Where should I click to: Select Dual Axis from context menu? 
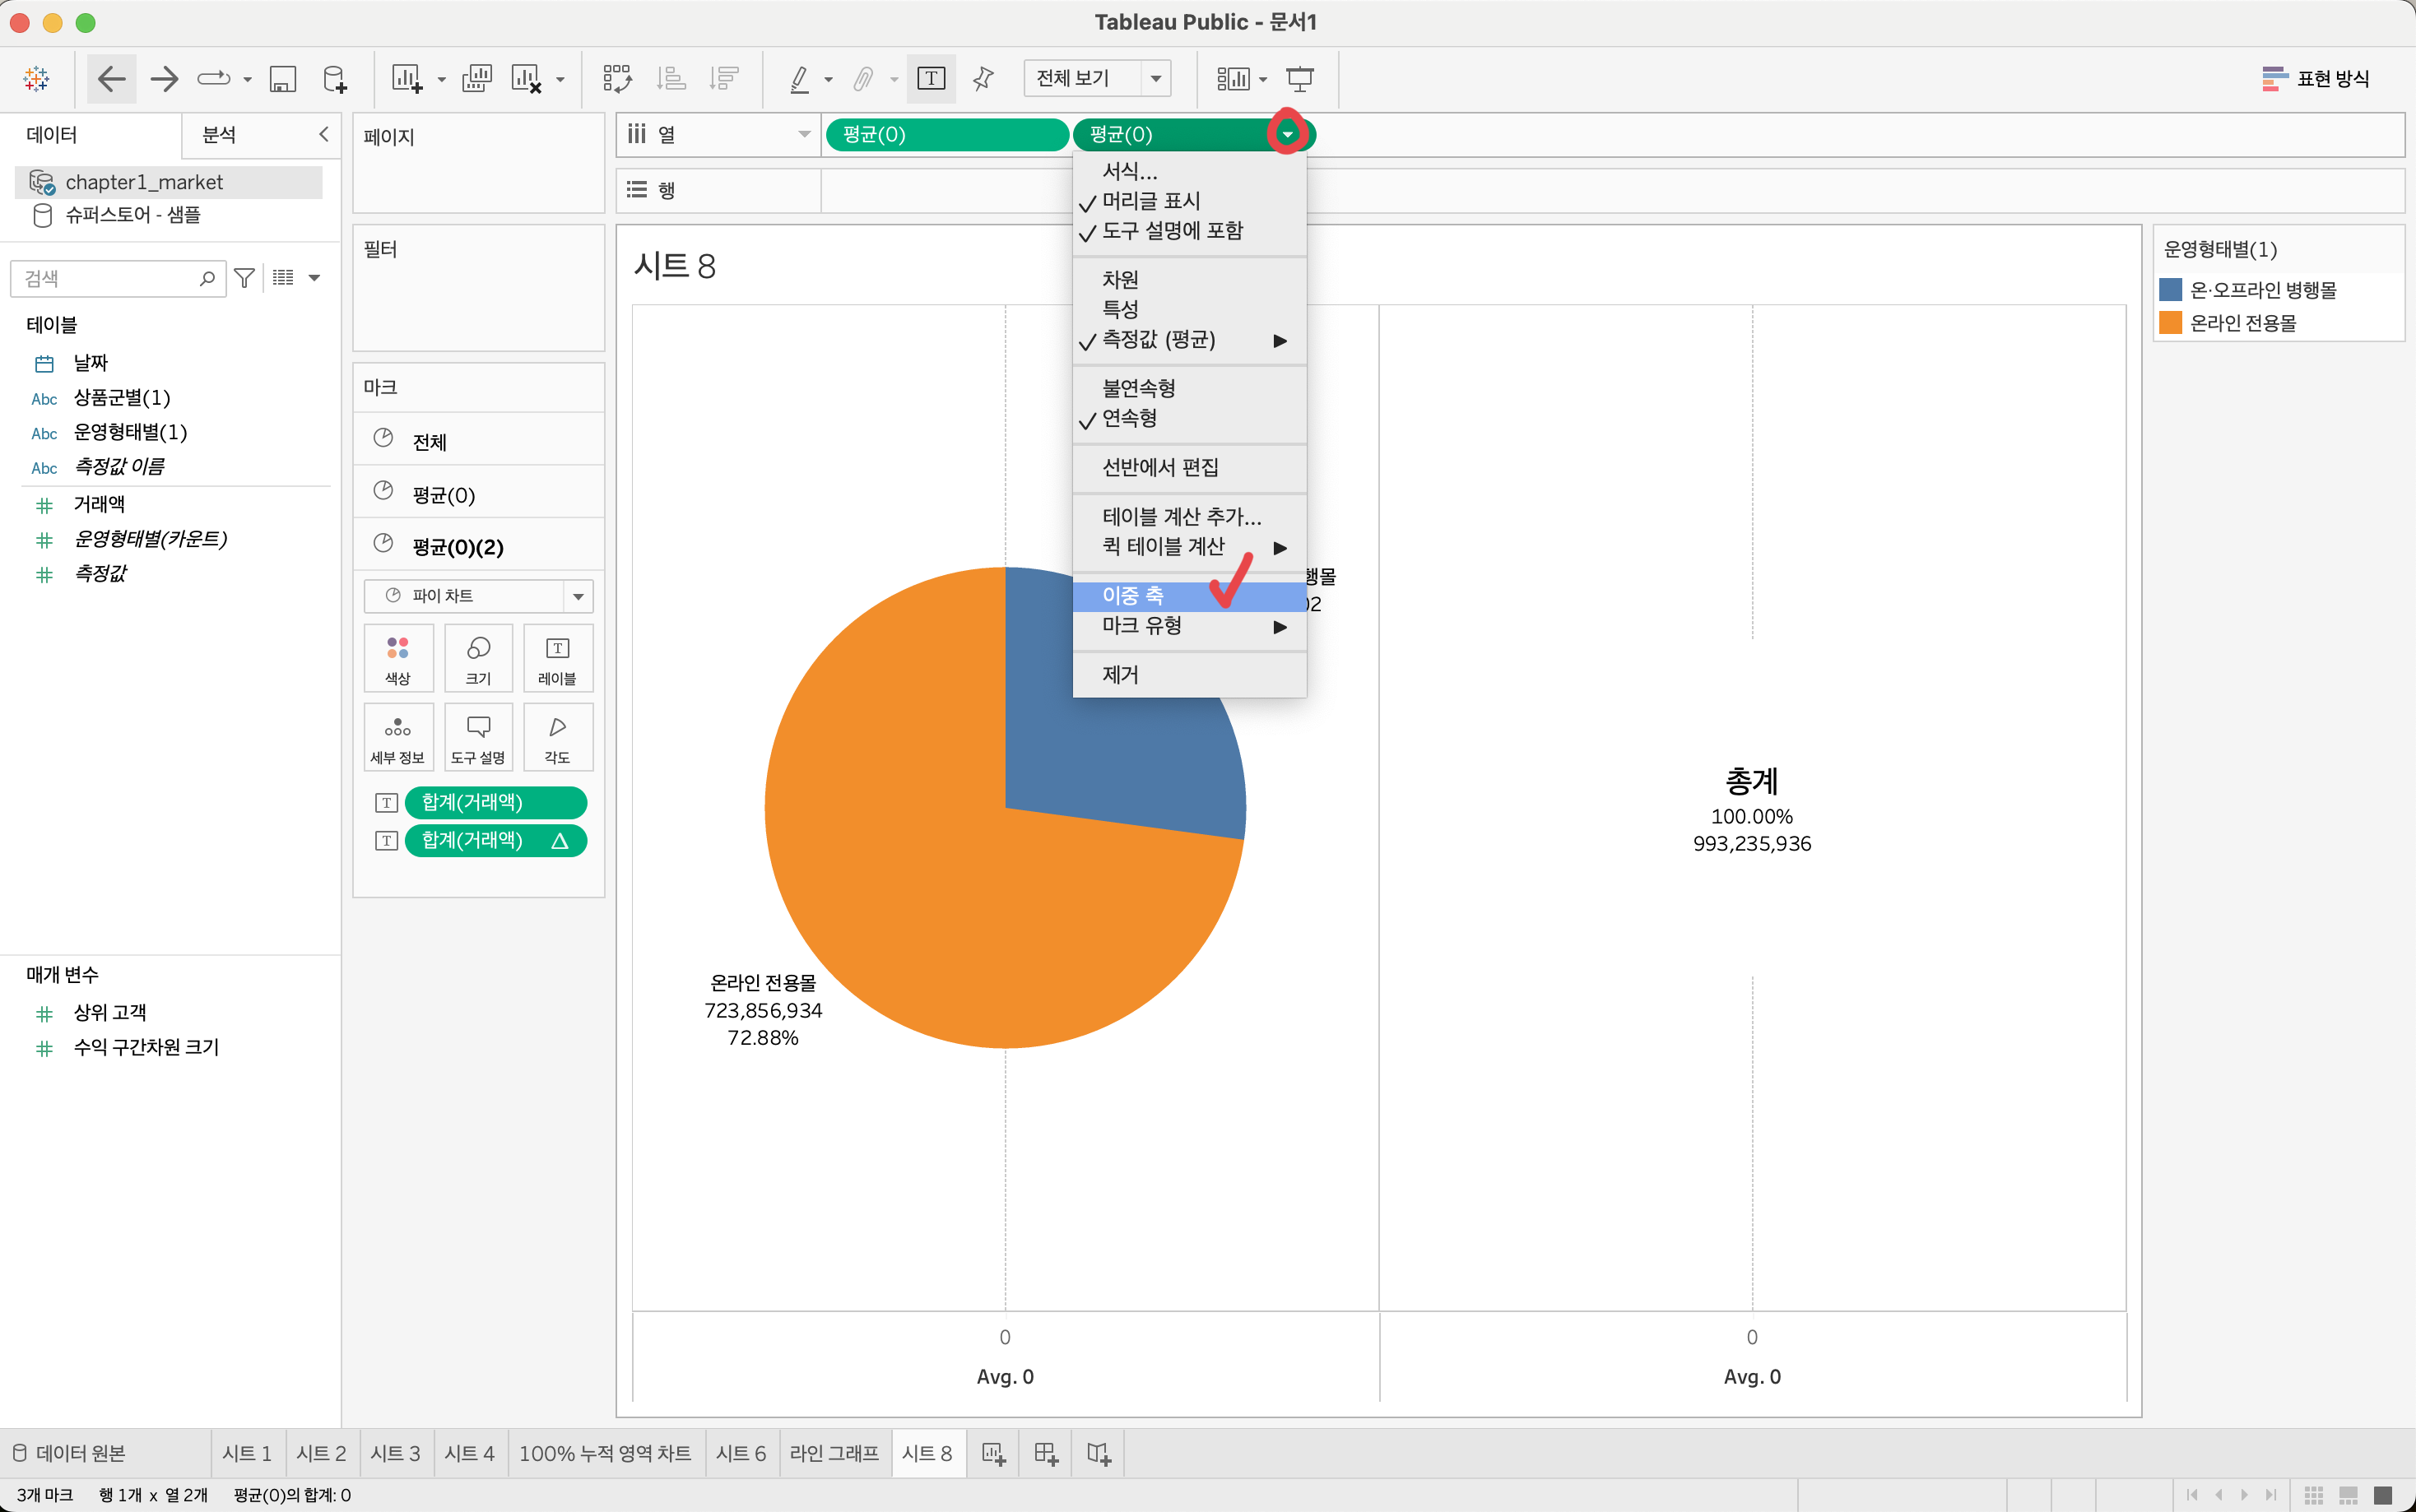(x=1132, y=596)
